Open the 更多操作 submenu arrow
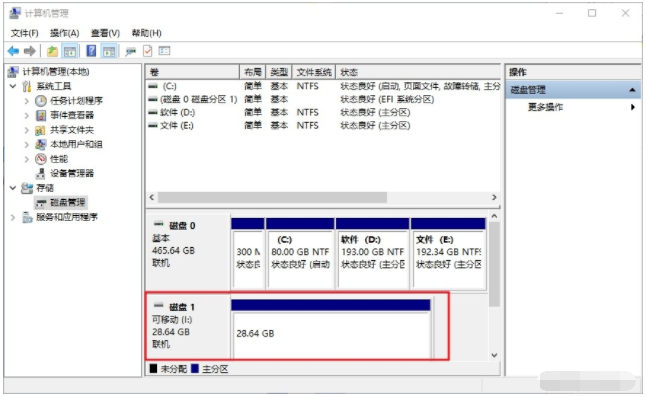This screenshot has height=397, width=646. [x=633, y=107]
